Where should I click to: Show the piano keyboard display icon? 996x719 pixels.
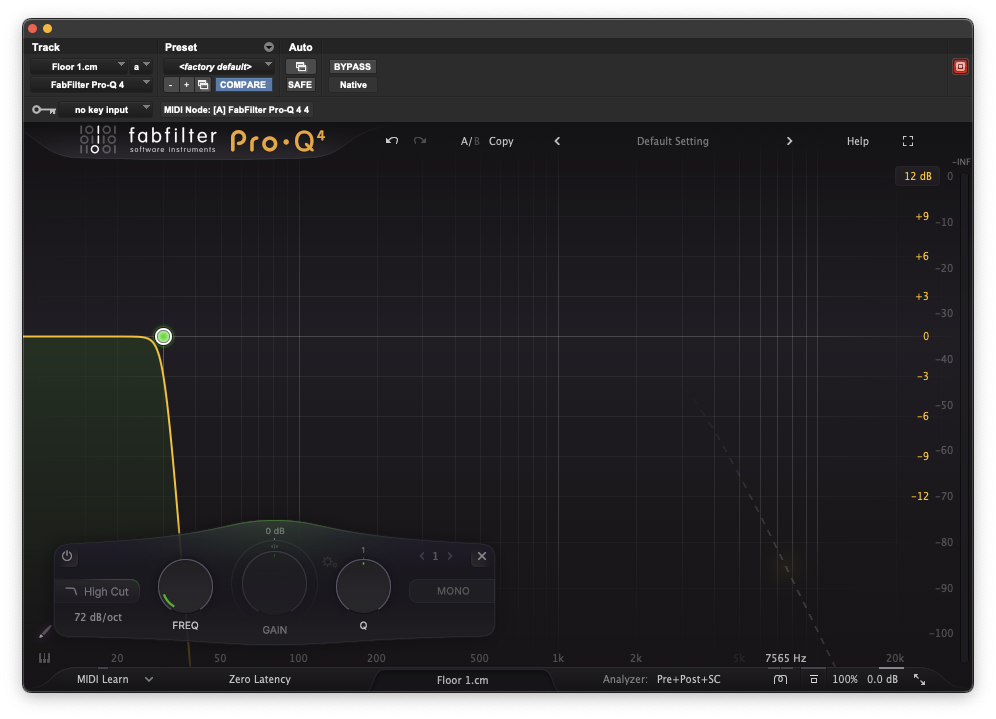(x=44, y=658)
